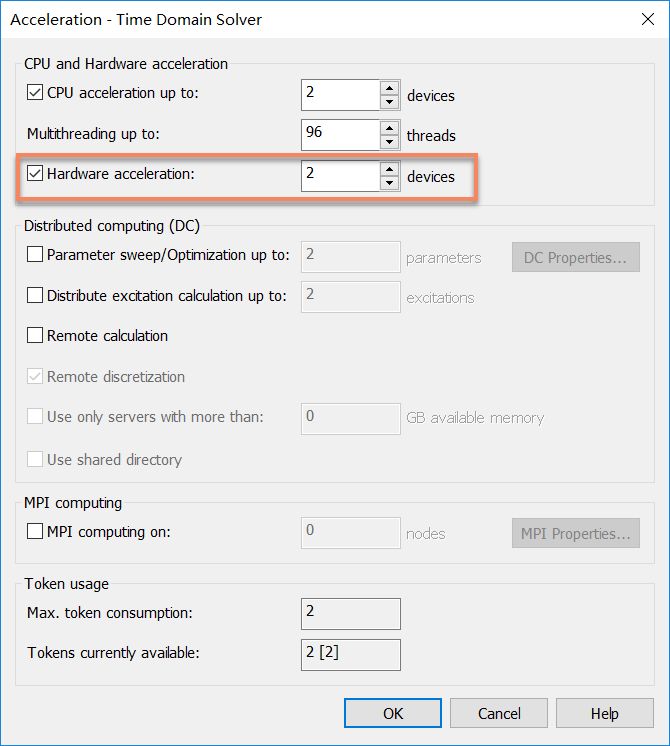Close the Acceleration dialog window

pyautogui.click(x=648, y=19)
